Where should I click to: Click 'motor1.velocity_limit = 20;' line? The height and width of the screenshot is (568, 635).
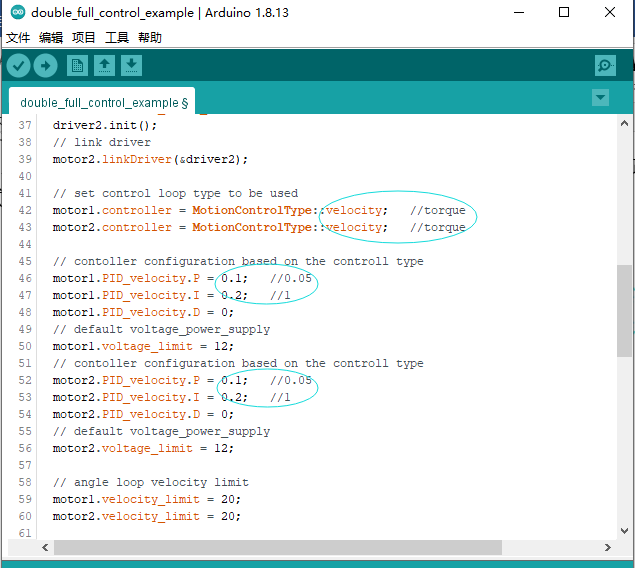click(147, 499)
